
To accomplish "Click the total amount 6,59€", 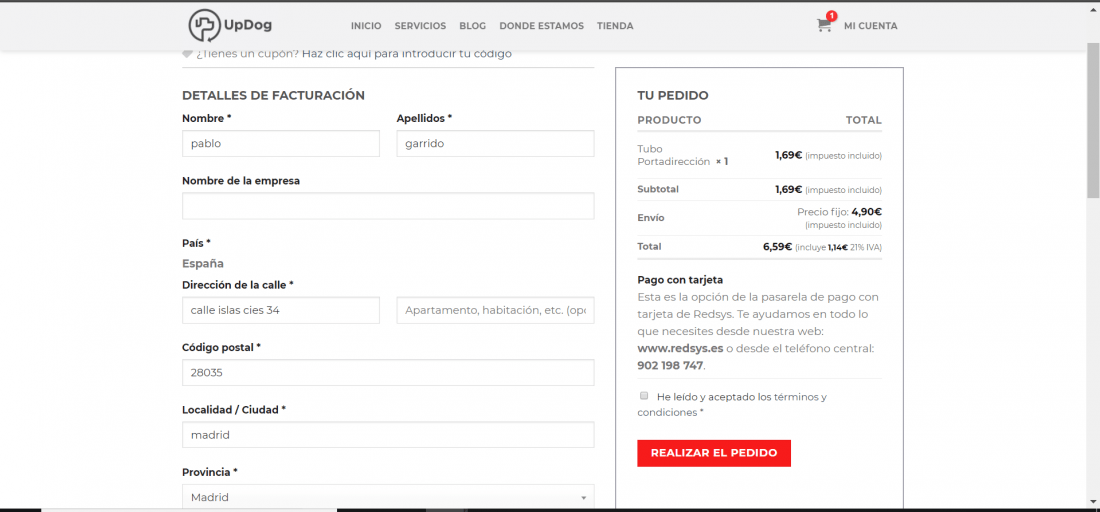I will [x=777, y=246].
